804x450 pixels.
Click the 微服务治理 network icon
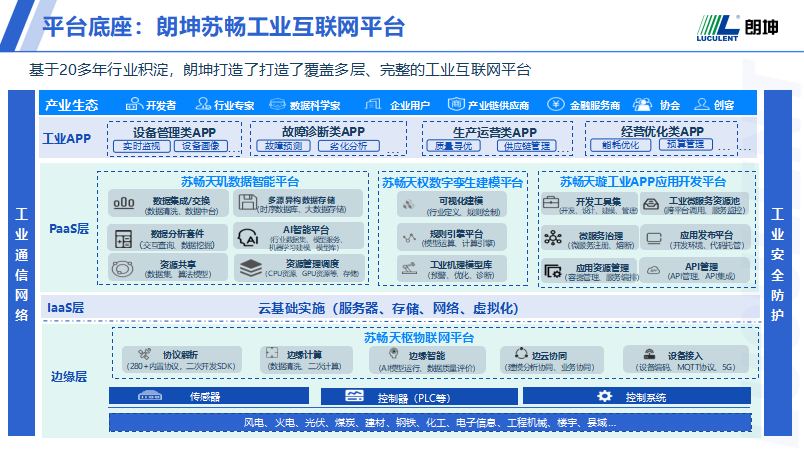553,238
